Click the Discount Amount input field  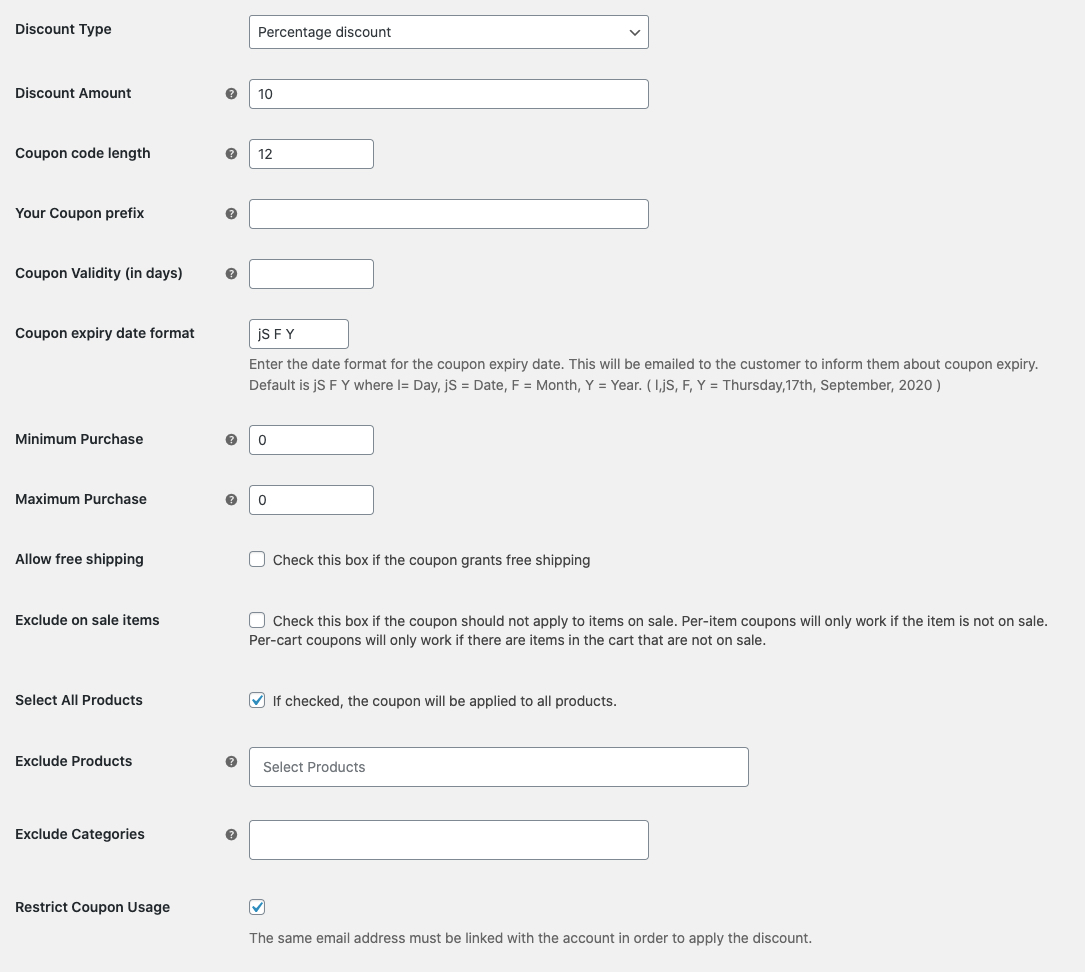click(x=448, y=94)
